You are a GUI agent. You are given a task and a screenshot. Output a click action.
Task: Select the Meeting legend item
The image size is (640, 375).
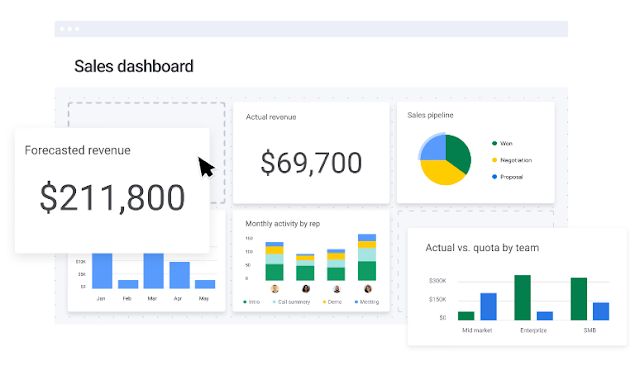click(x=367, y=302)
